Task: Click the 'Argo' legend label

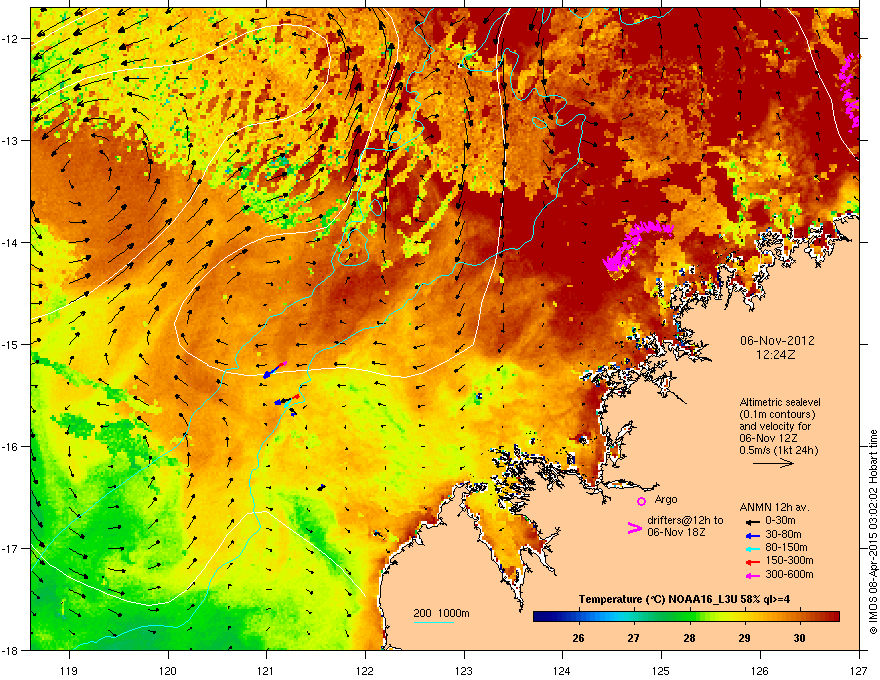Action: (x=666, y=499)
